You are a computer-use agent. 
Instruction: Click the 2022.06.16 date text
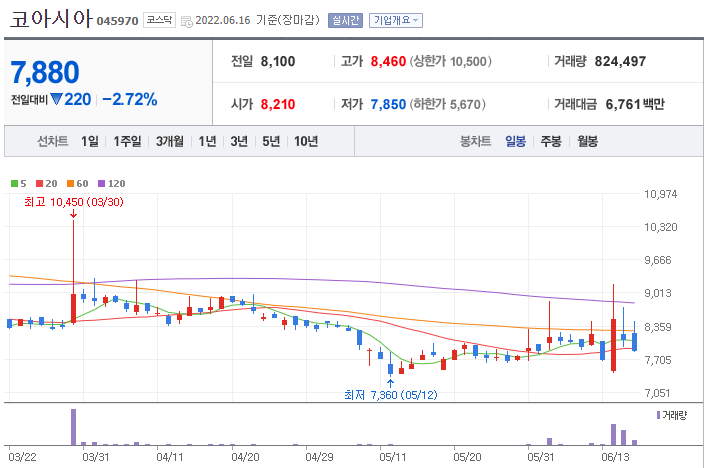[223, 20]
